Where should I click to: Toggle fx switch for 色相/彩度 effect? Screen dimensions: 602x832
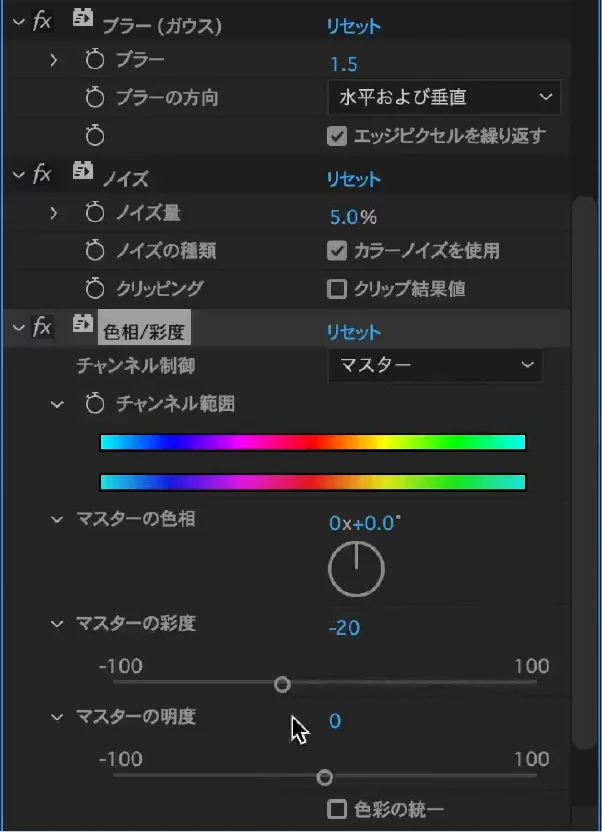pyautogui.click(x=42, y=327)
